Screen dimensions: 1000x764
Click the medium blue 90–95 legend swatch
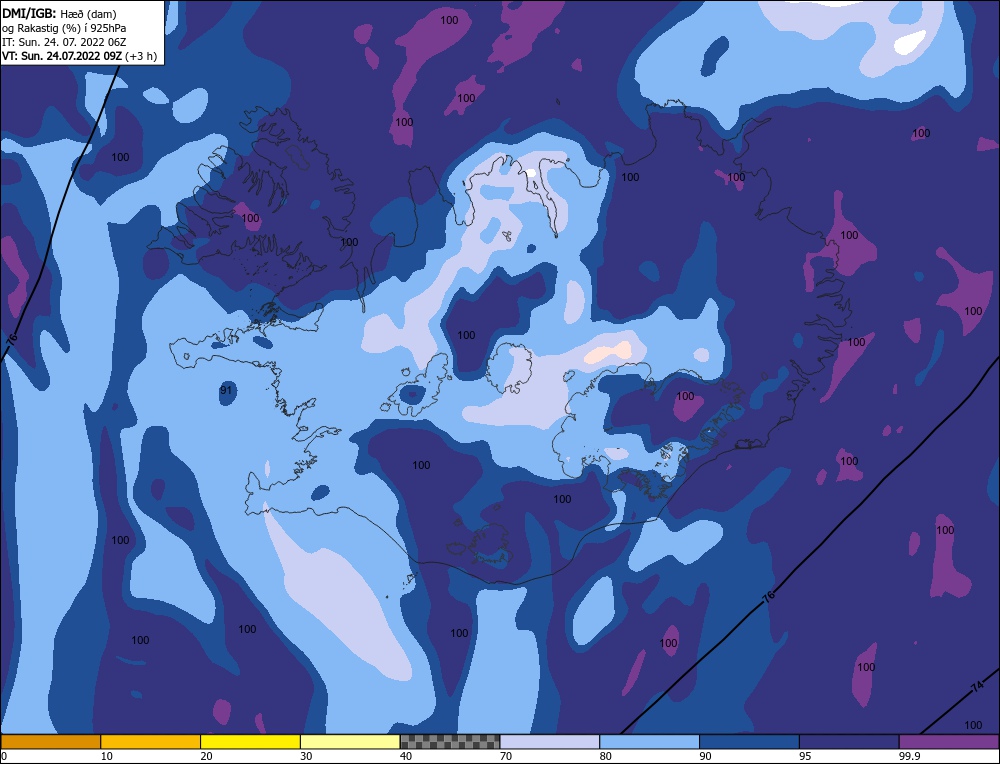pyautogui.click(x=749, y=742)
